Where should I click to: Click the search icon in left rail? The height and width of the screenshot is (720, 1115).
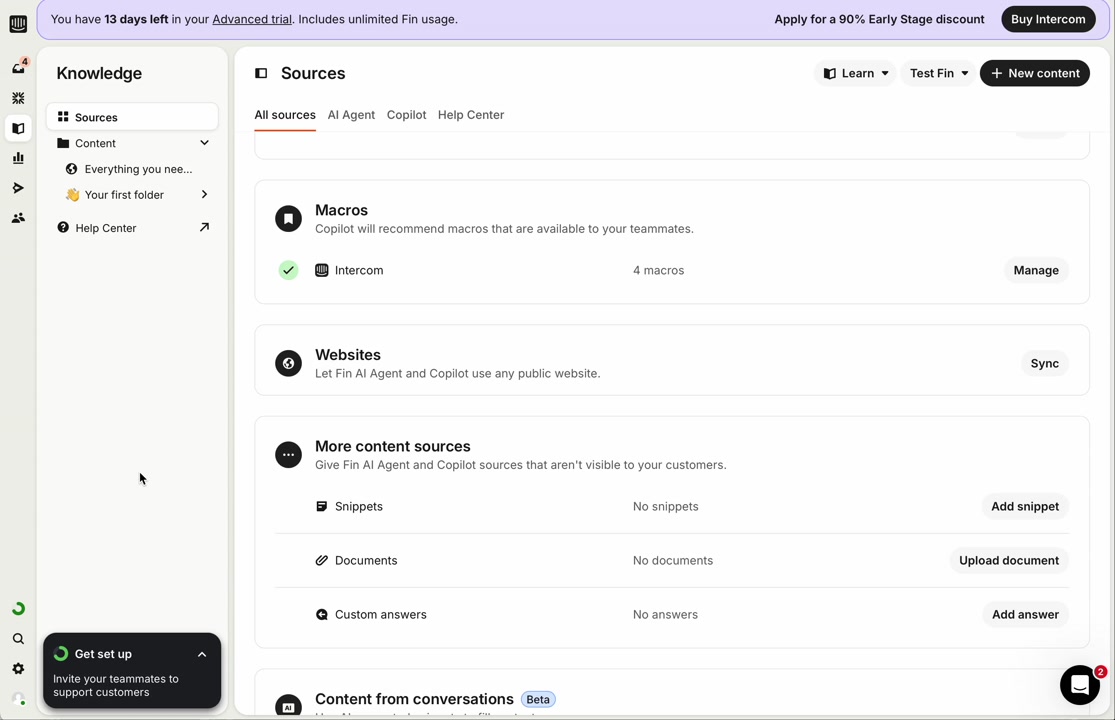(18, 639)
